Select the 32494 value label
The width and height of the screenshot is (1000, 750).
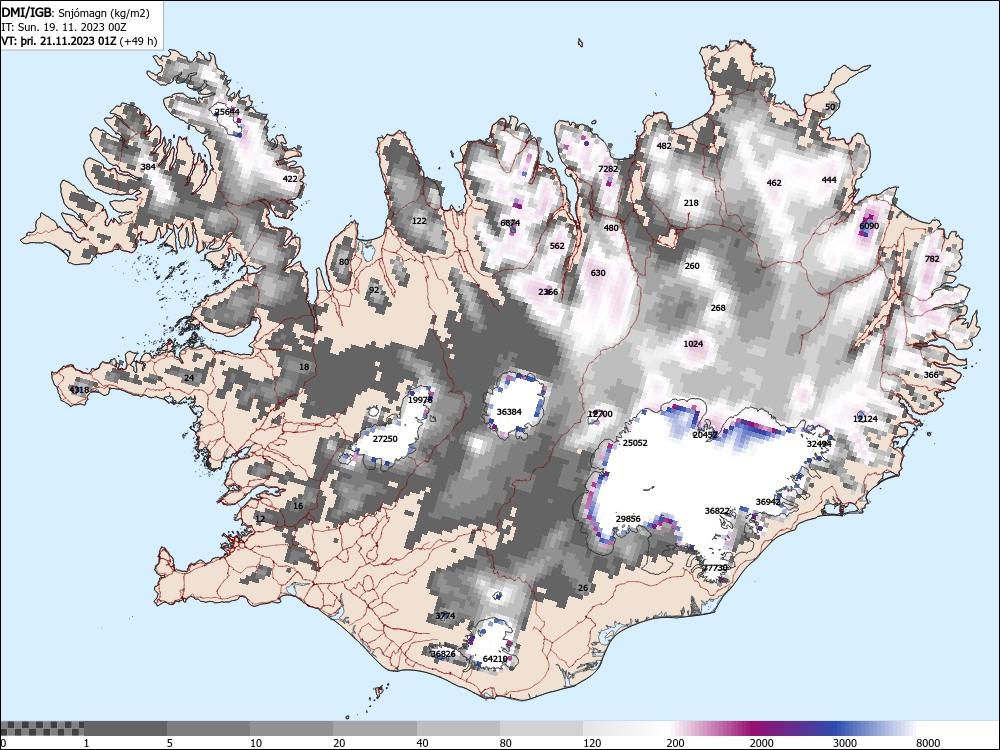[x=819, y=443]
